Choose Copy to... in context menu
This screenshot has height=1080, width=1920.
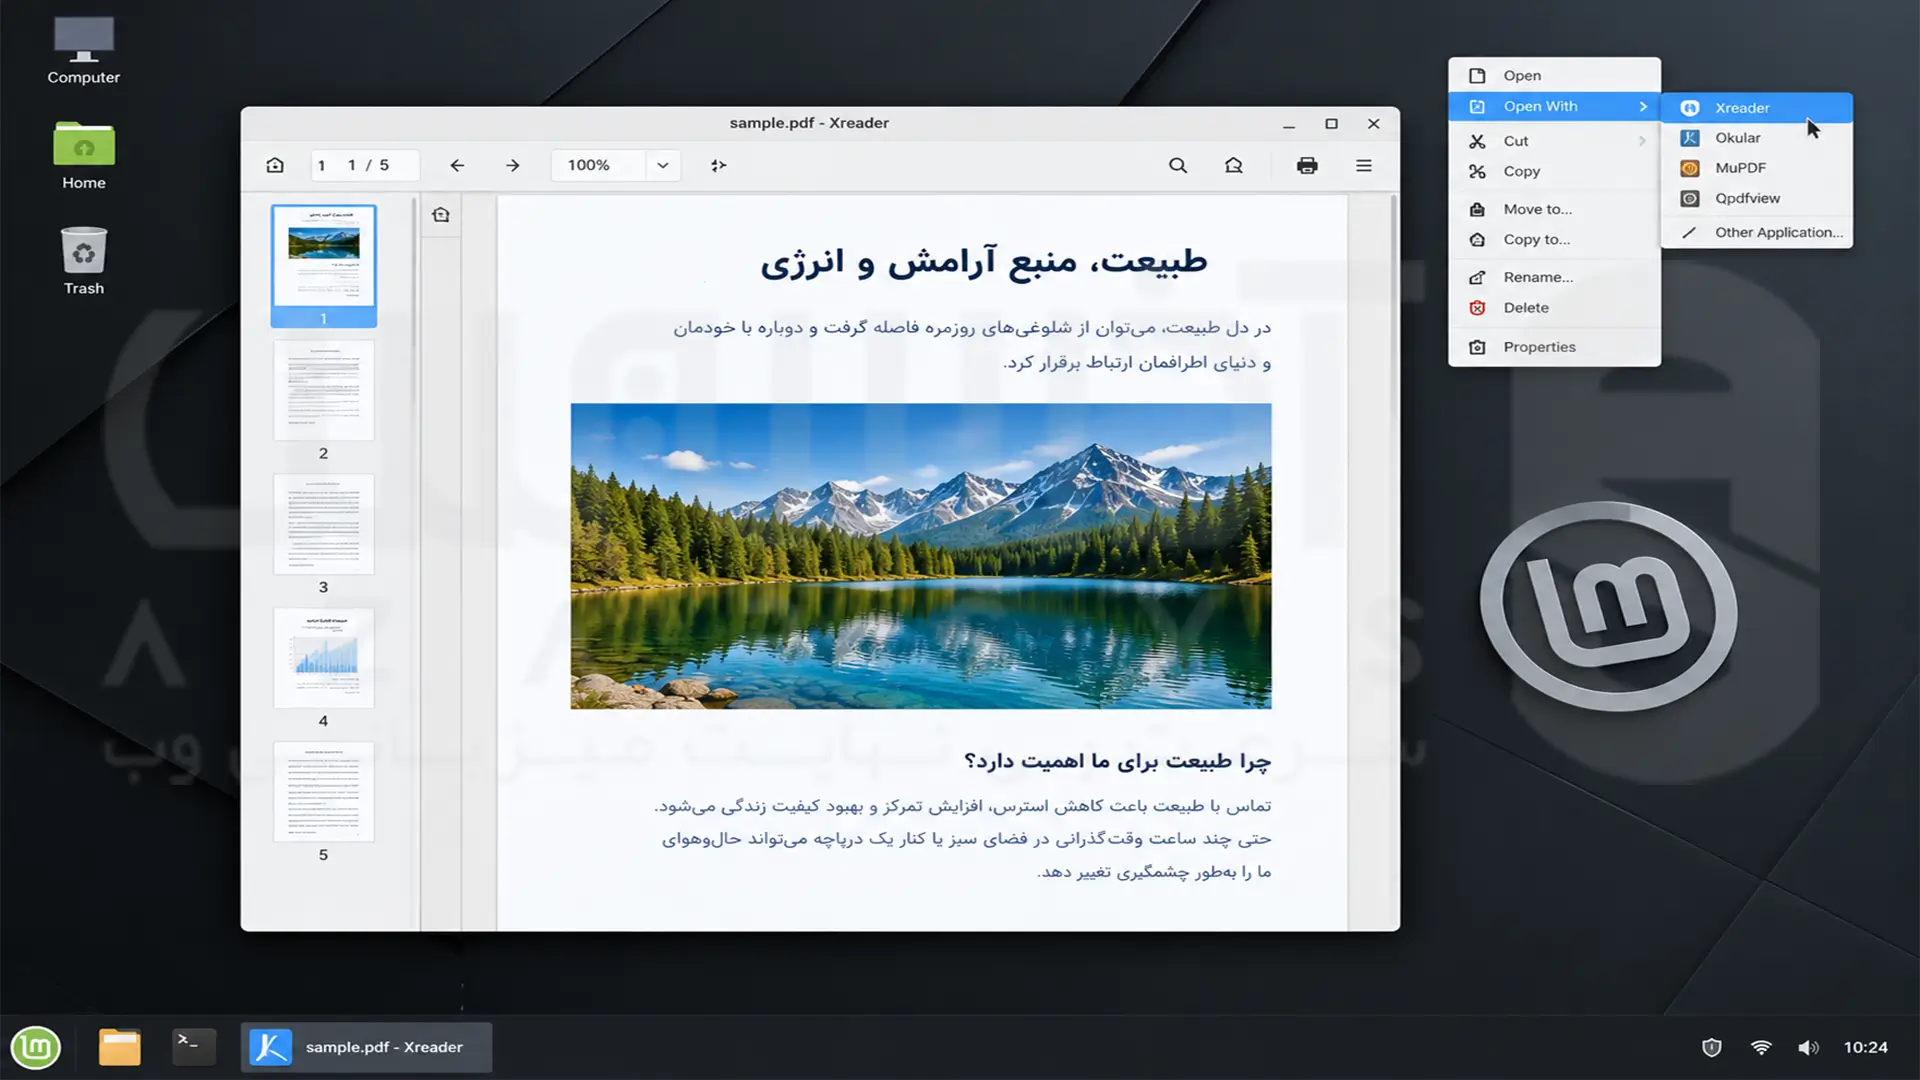pyautogui.click(x=1554, y=240)
